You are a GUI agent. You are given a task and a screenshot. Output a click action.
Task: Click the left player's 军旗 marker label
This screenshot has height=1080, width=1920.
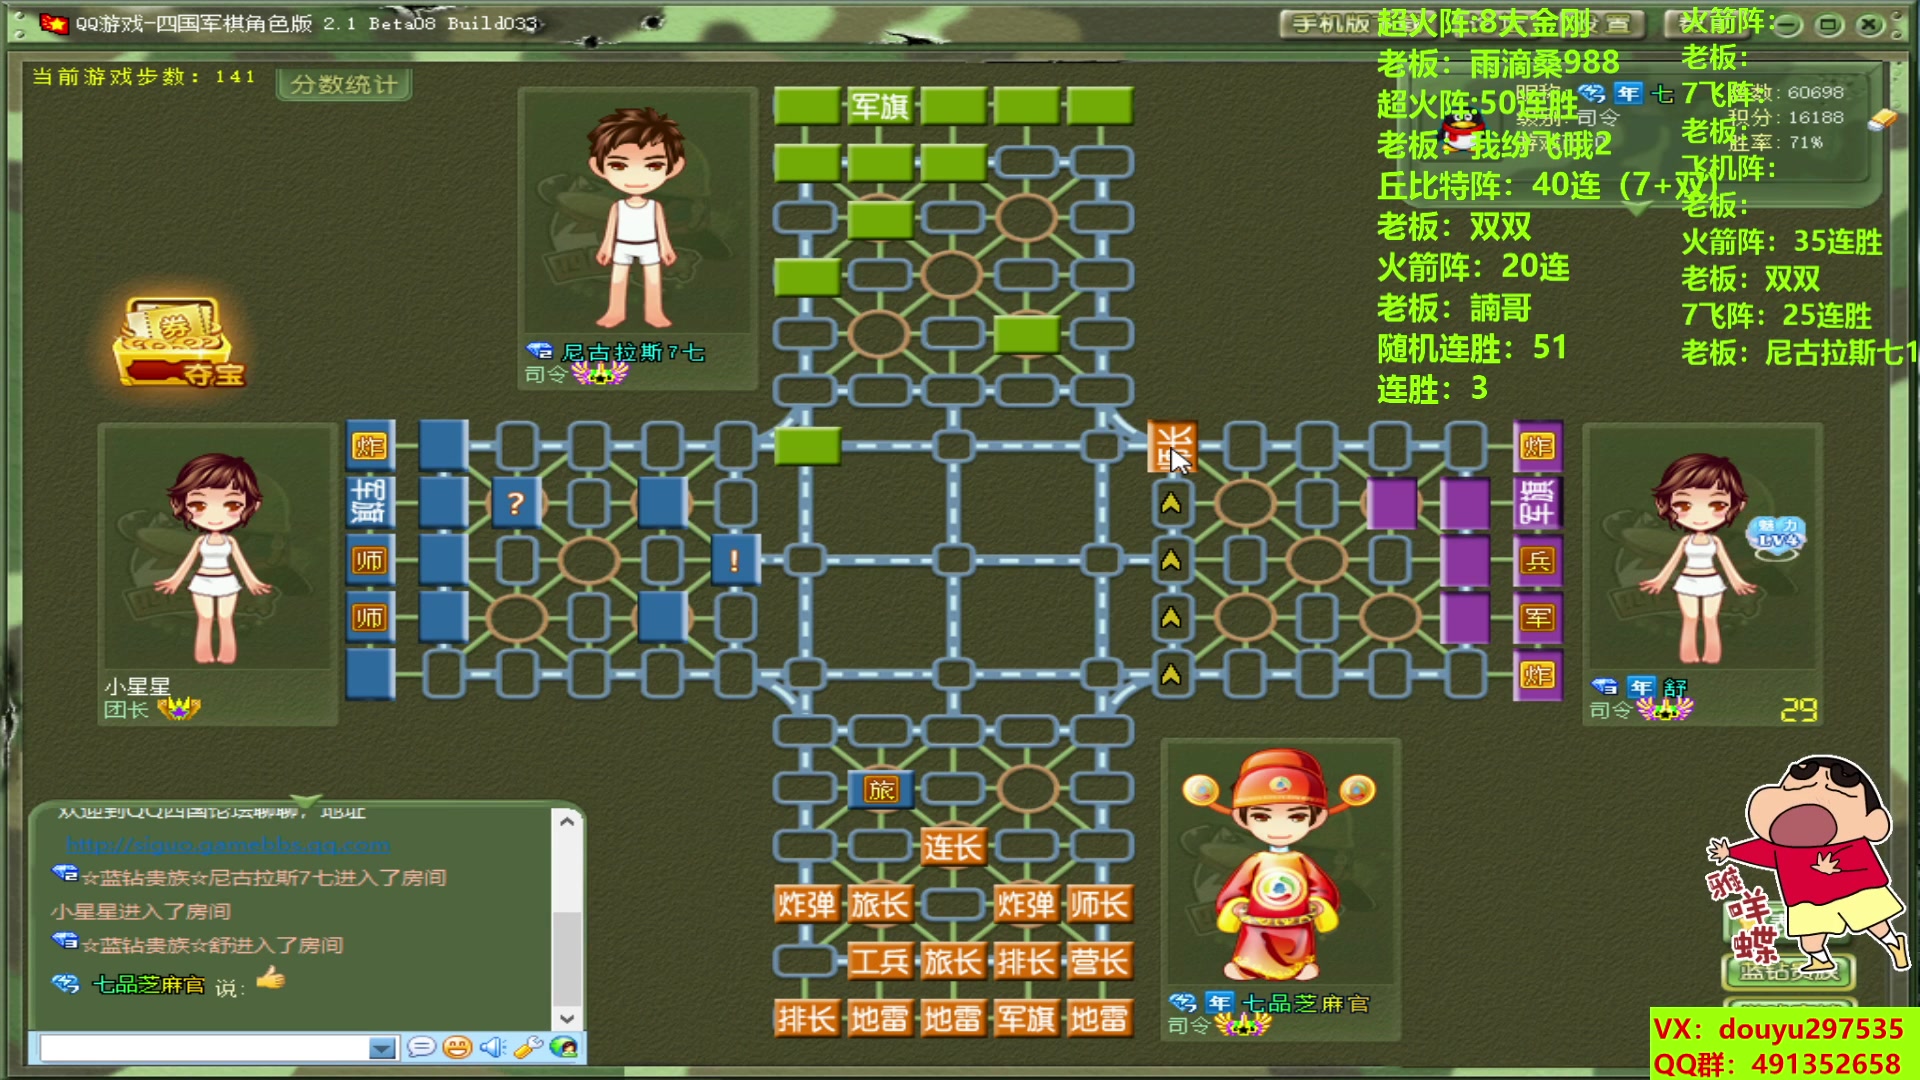(x=369, y=503)
